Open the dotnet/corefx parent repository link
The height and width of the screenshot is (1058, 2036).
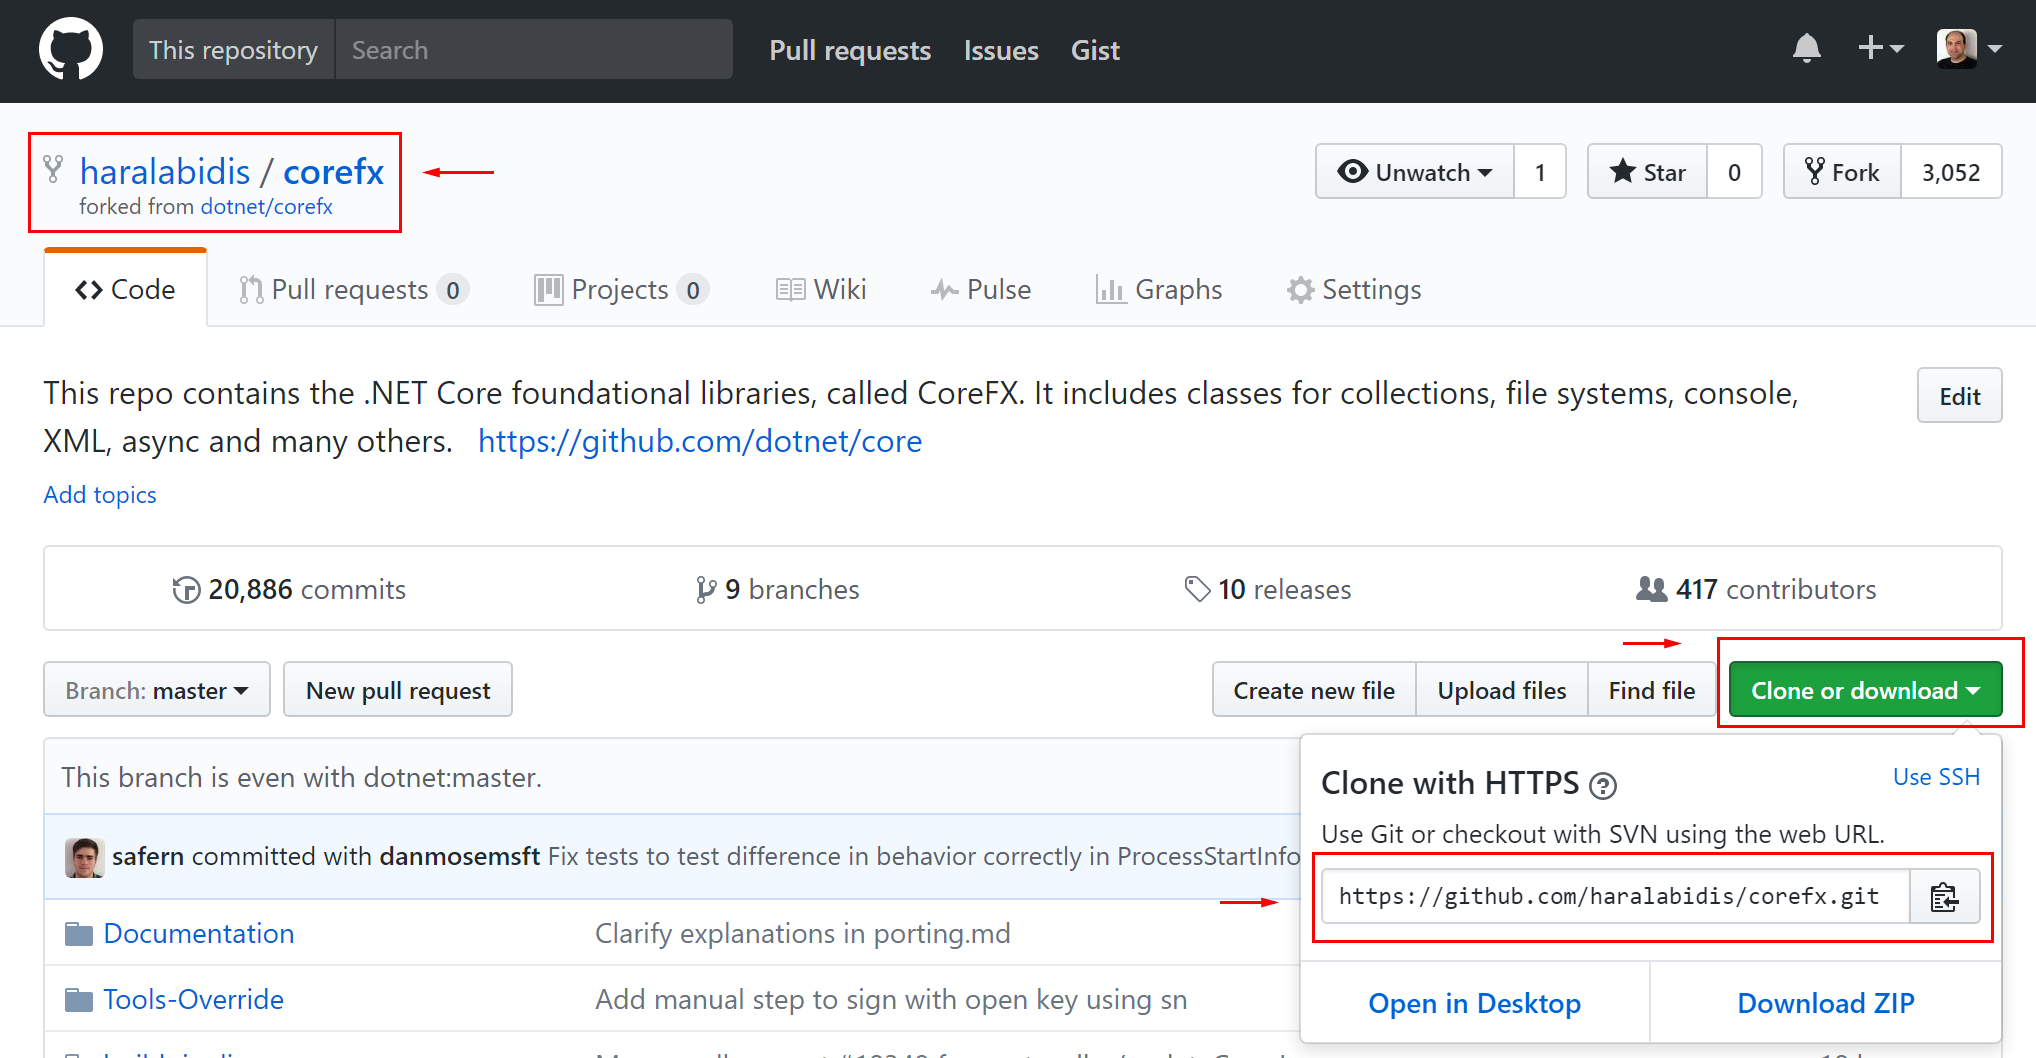tap(267, 207)
